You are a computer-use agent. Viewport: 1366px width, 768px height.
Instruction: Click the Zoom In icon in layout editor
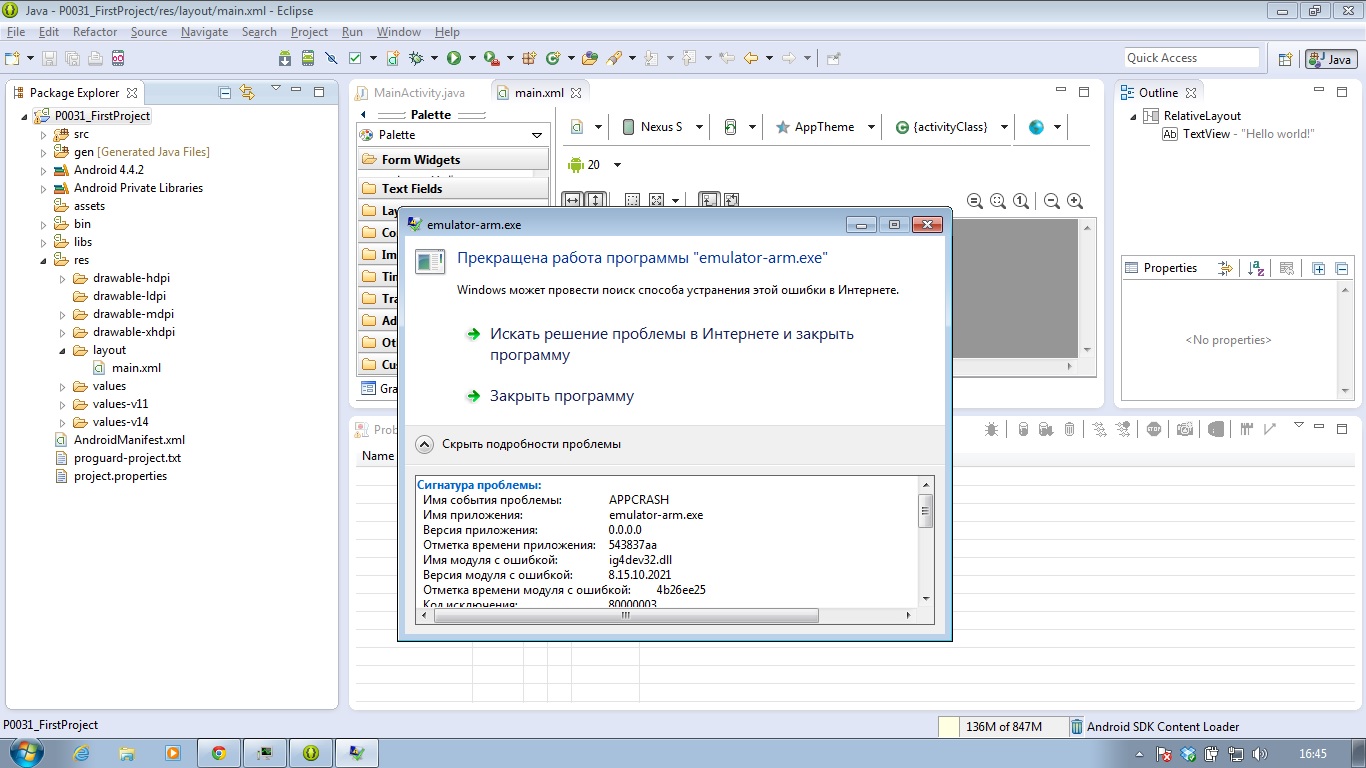(1075, 200)
